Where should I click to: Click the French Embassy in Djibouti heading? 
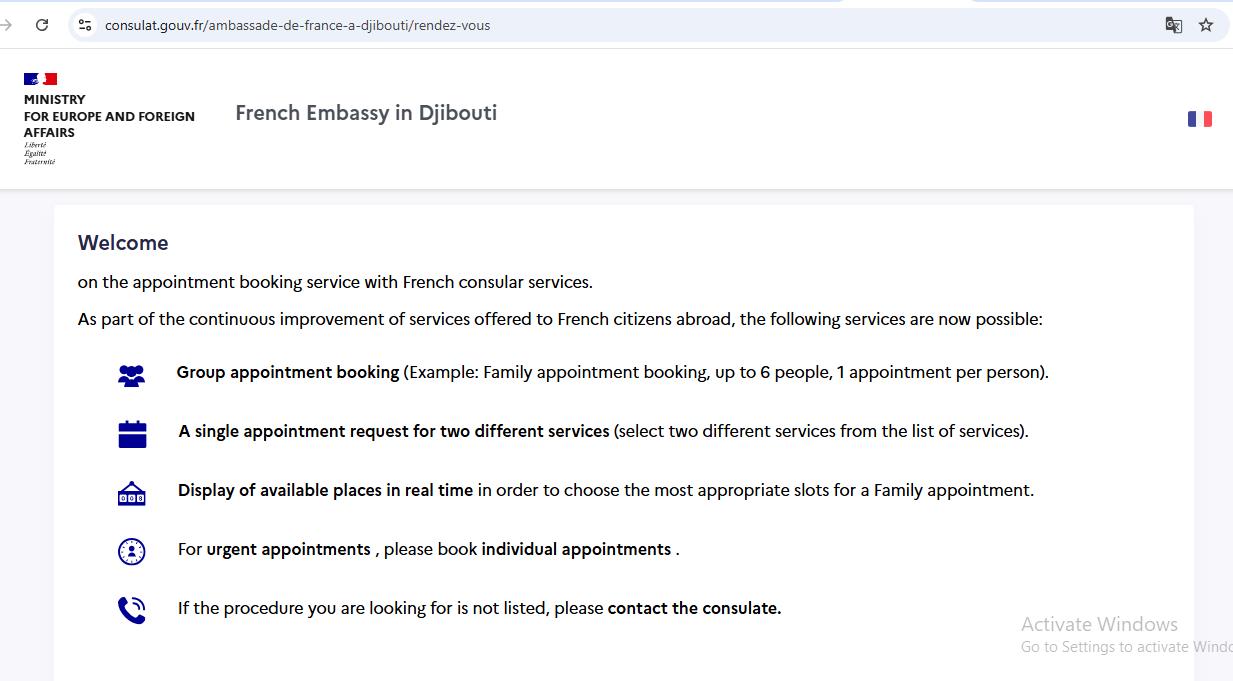(365, 113)
